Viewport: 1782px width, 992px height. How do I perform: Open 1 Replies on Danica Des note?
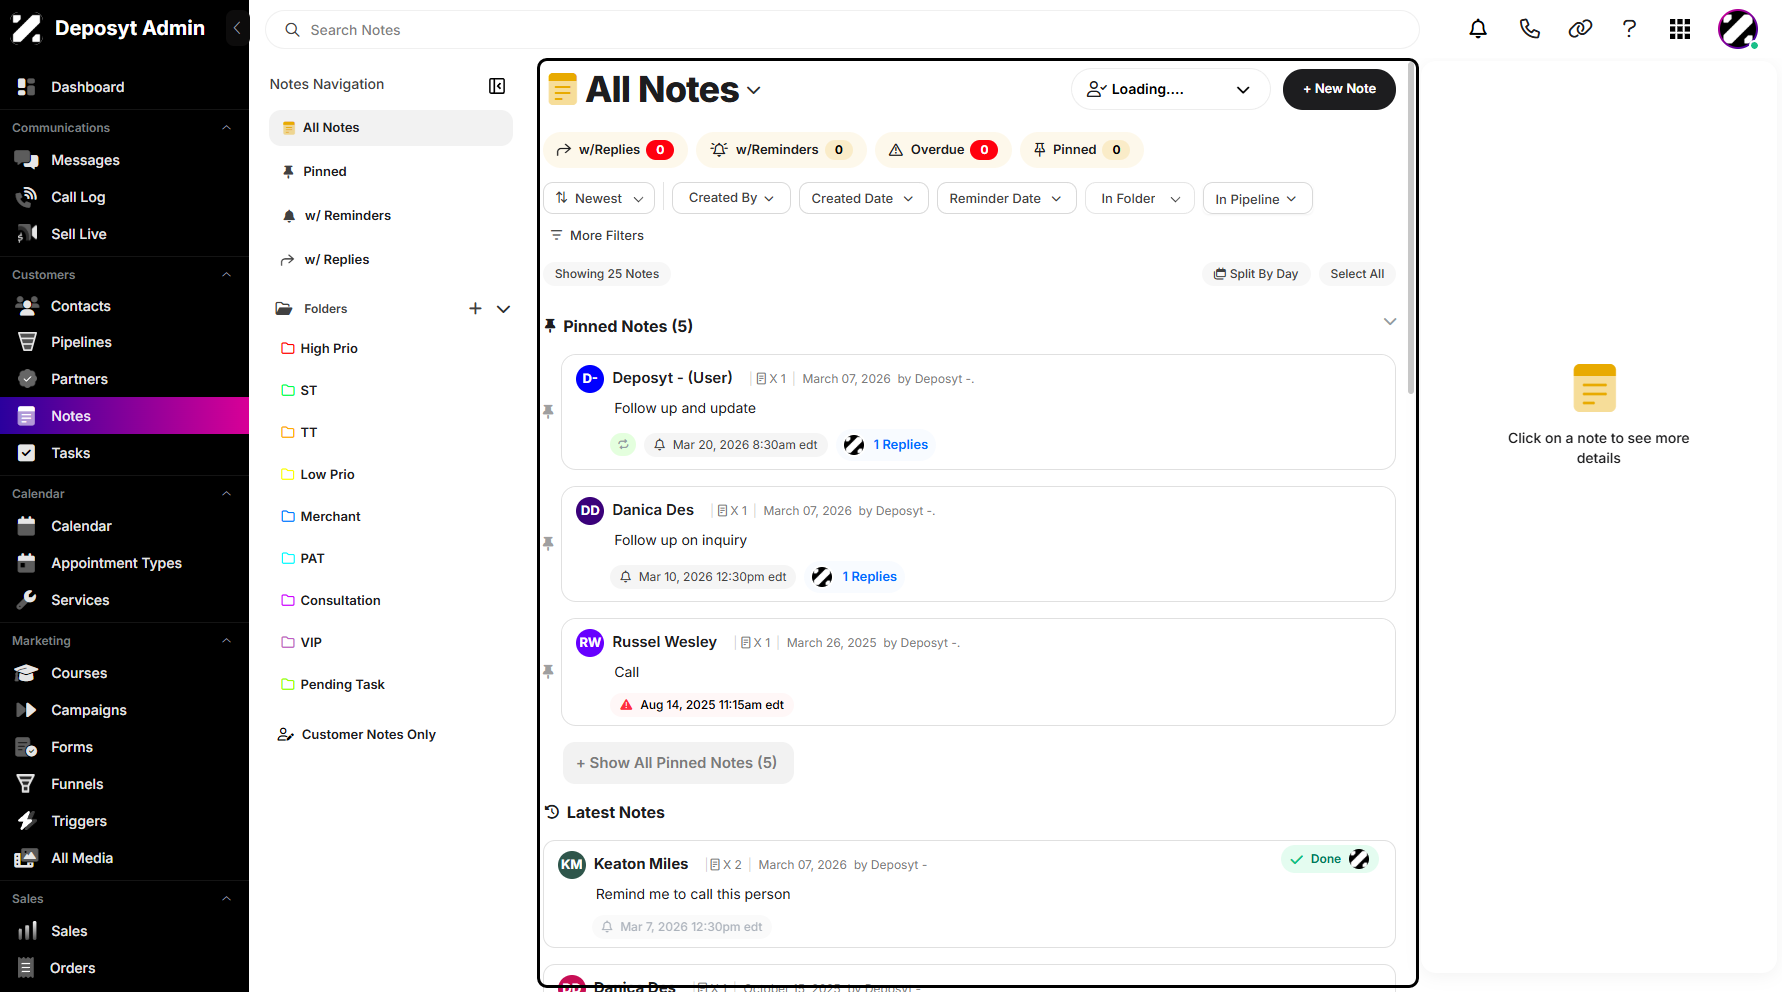coord(869,577)
